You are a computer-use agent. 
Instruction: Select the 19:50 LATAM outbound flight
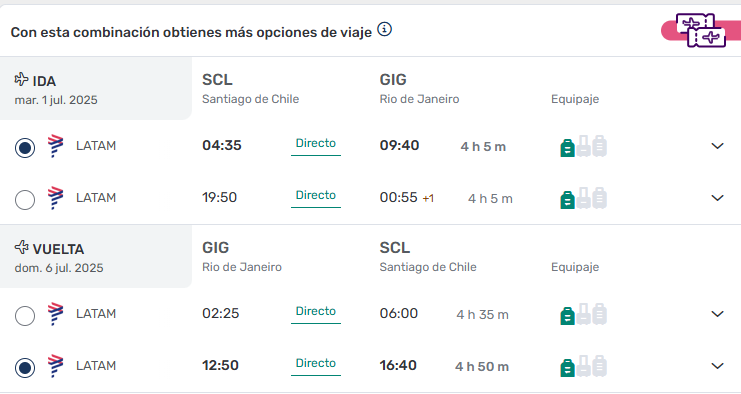(x=25, y=200)
